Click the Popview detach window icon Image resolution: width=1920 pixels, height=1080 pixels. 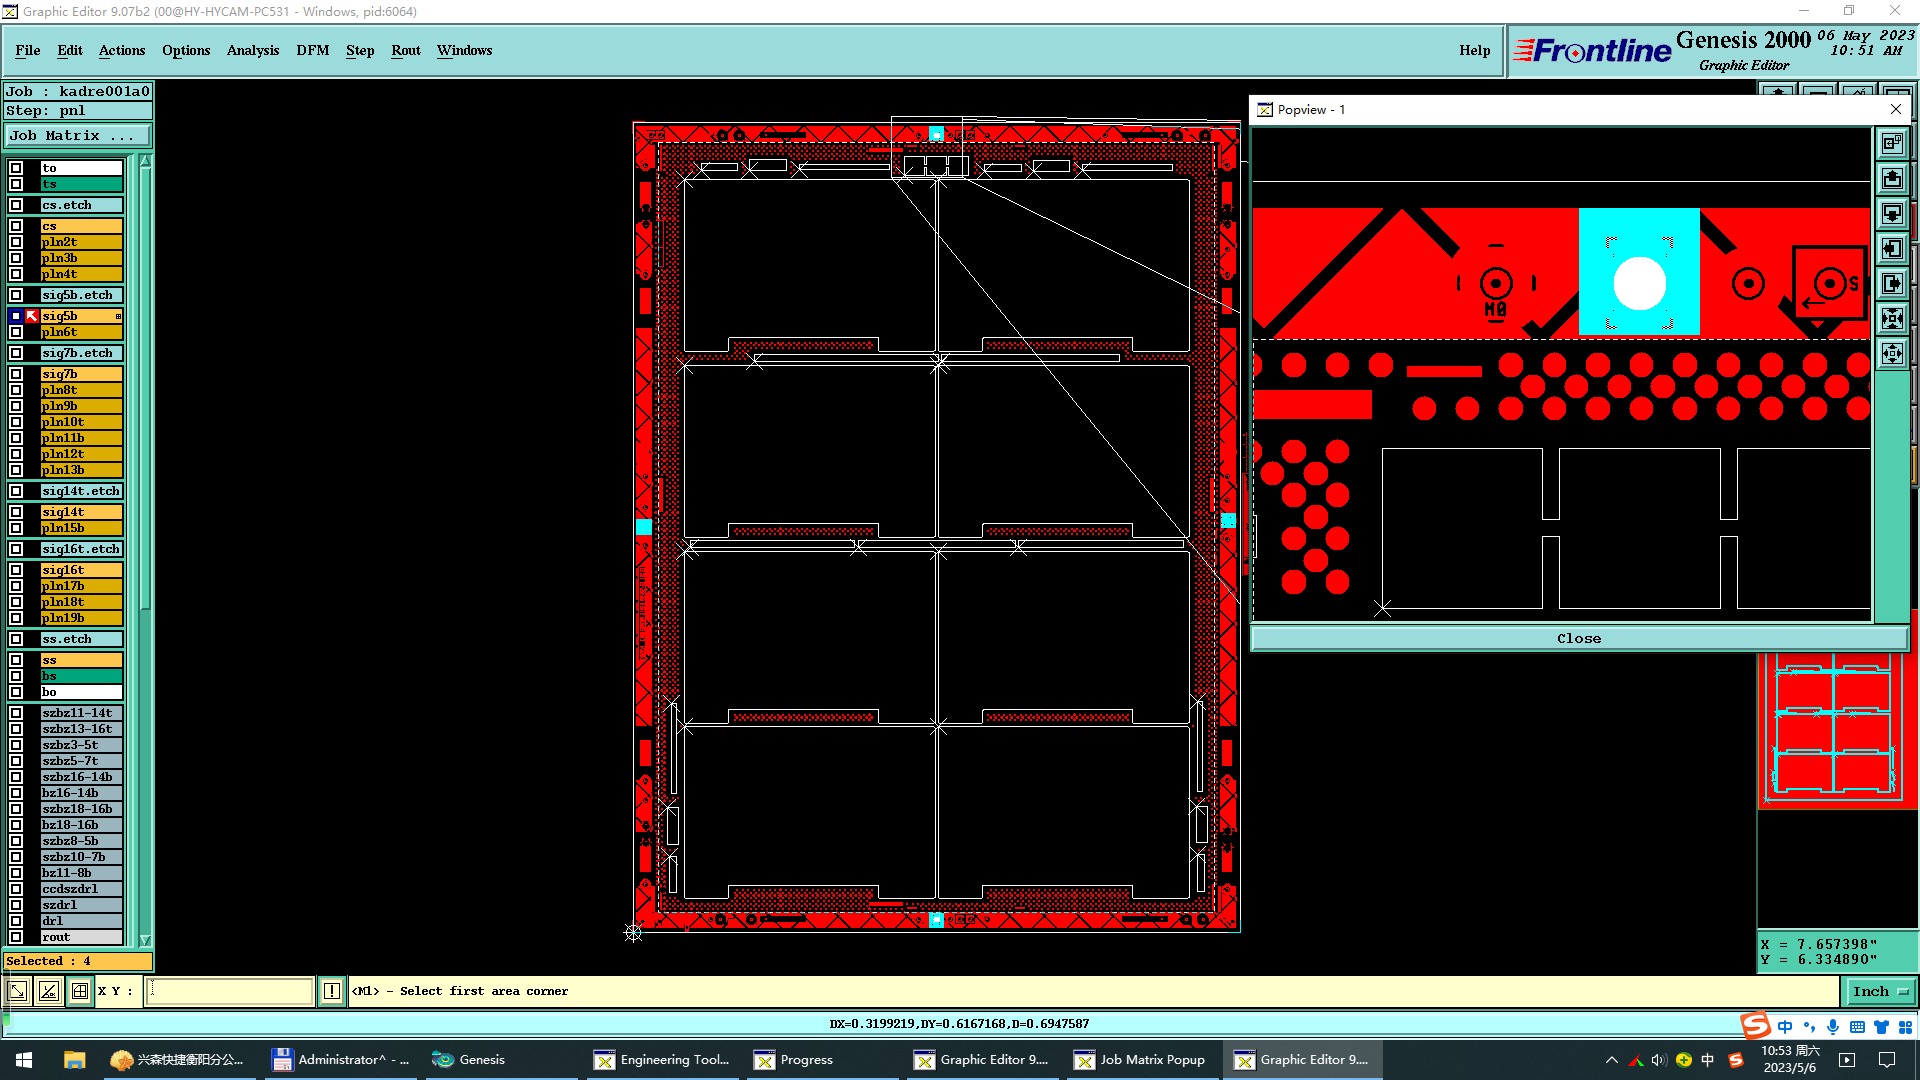click(1892, 143)
